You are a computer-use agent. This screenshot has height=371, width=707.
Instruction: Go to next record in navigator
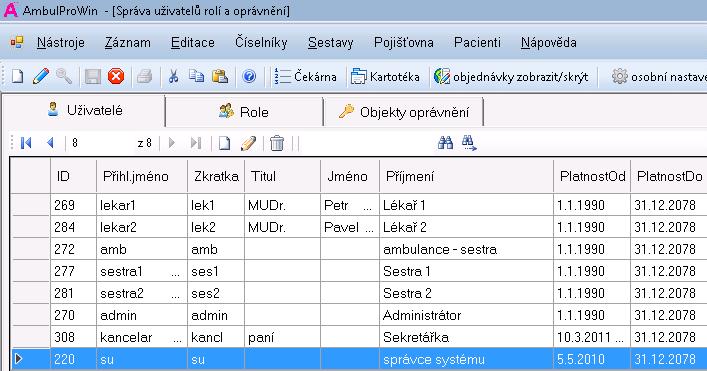click(x=171, y=143)
